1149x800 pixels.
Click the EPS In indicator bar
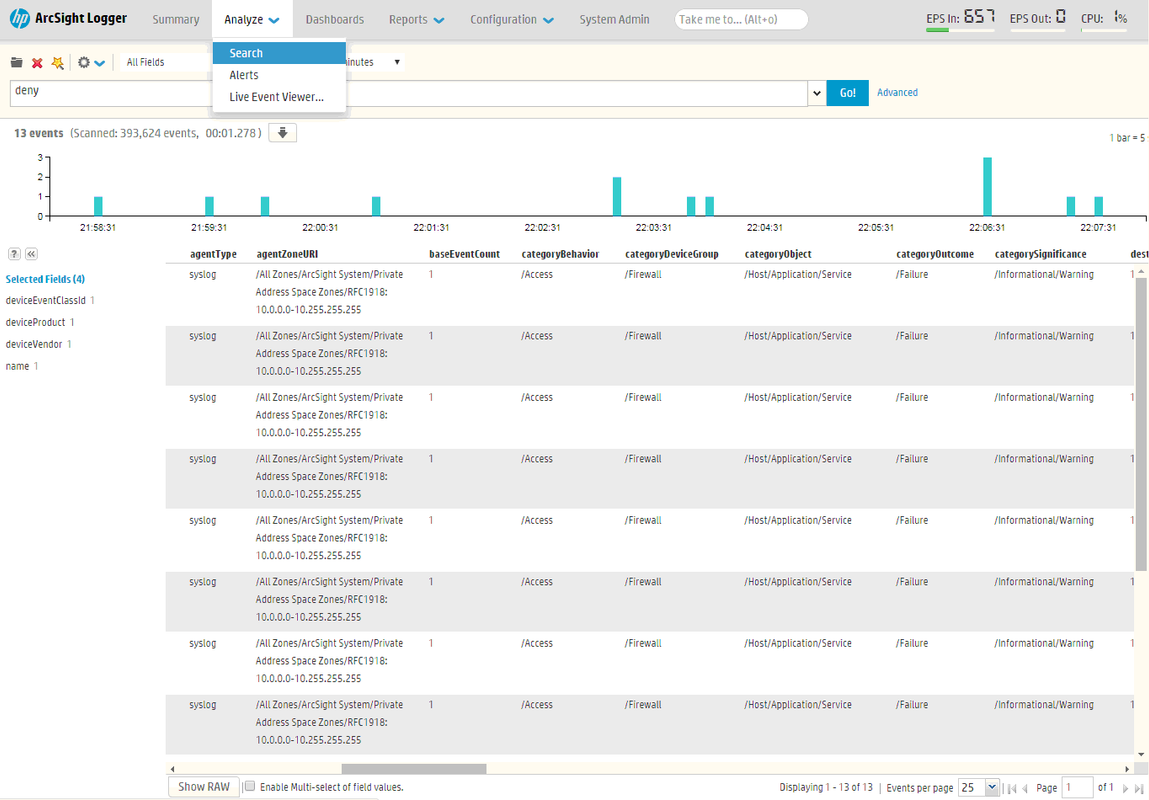click(x=960, y=30)
